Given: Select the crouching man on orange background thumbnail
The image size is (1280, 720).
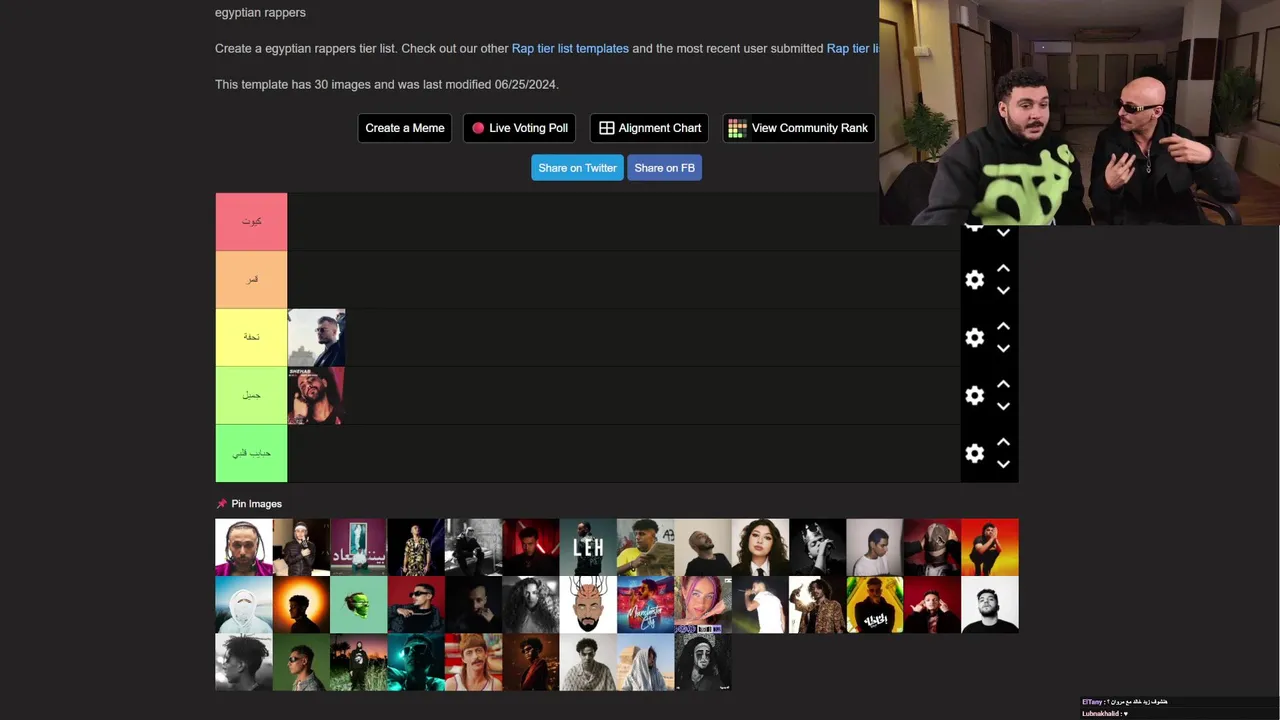Looking at the screenshot, I should pyautogui.click(x=990, y=547).
